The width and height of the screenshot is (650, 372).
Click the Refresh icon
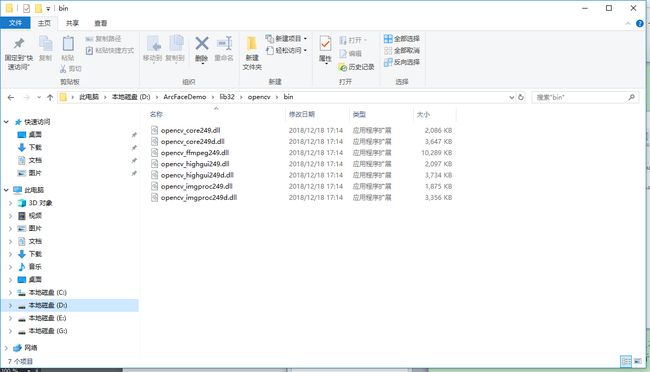[x=521, y=97]
